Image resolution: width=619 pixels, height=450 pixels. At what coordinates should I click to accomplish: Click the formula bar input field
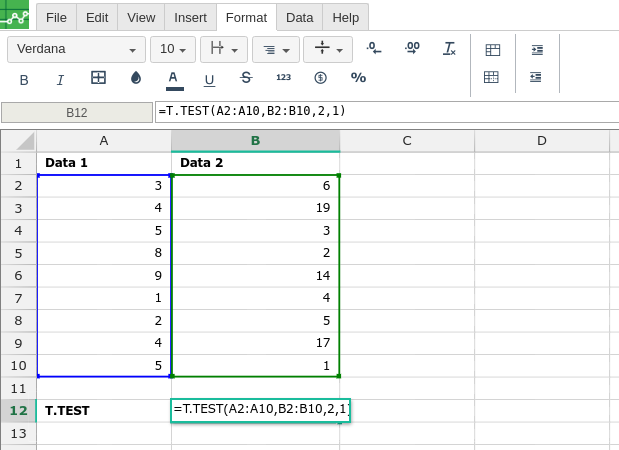tap(386, 112)
